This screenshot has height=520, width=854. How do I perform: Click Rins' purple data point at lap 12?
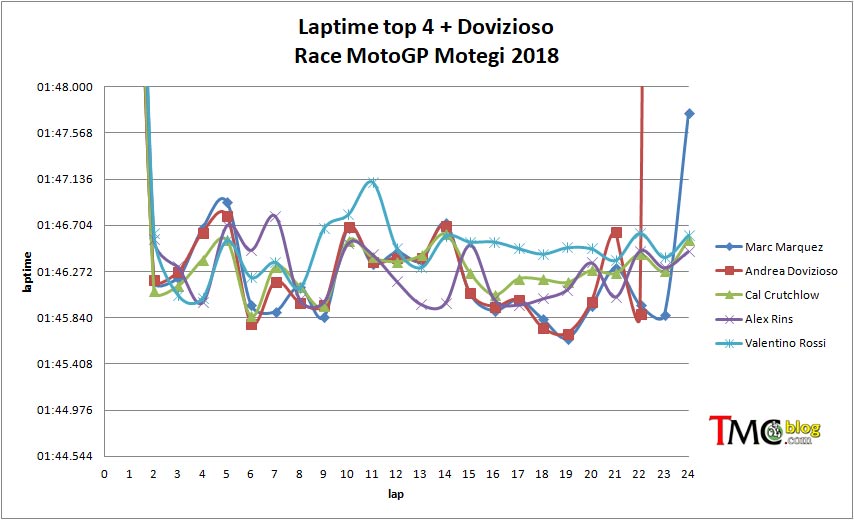click(397, 282)
